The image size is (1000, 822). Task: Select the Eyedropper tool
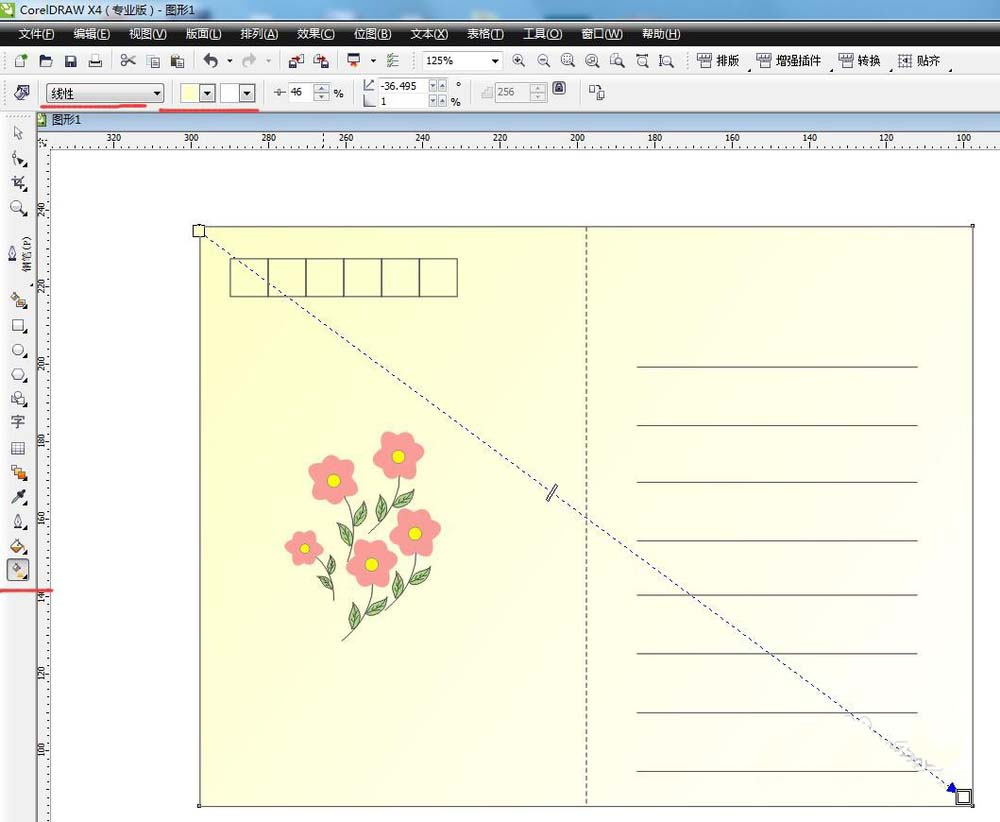click(18, 497)
